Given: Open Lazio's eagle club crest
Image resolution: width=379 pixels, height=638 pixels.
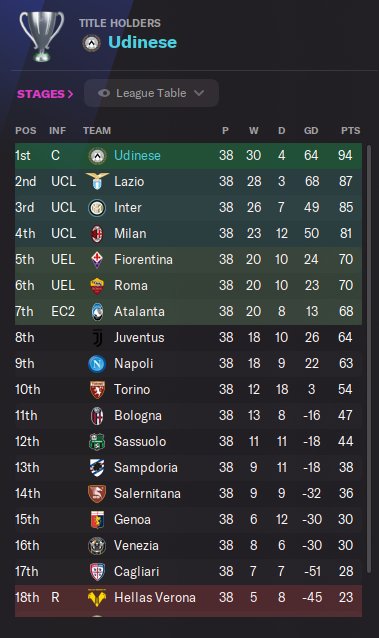Looking at the screenshot, I should click(x=97, y=181).
